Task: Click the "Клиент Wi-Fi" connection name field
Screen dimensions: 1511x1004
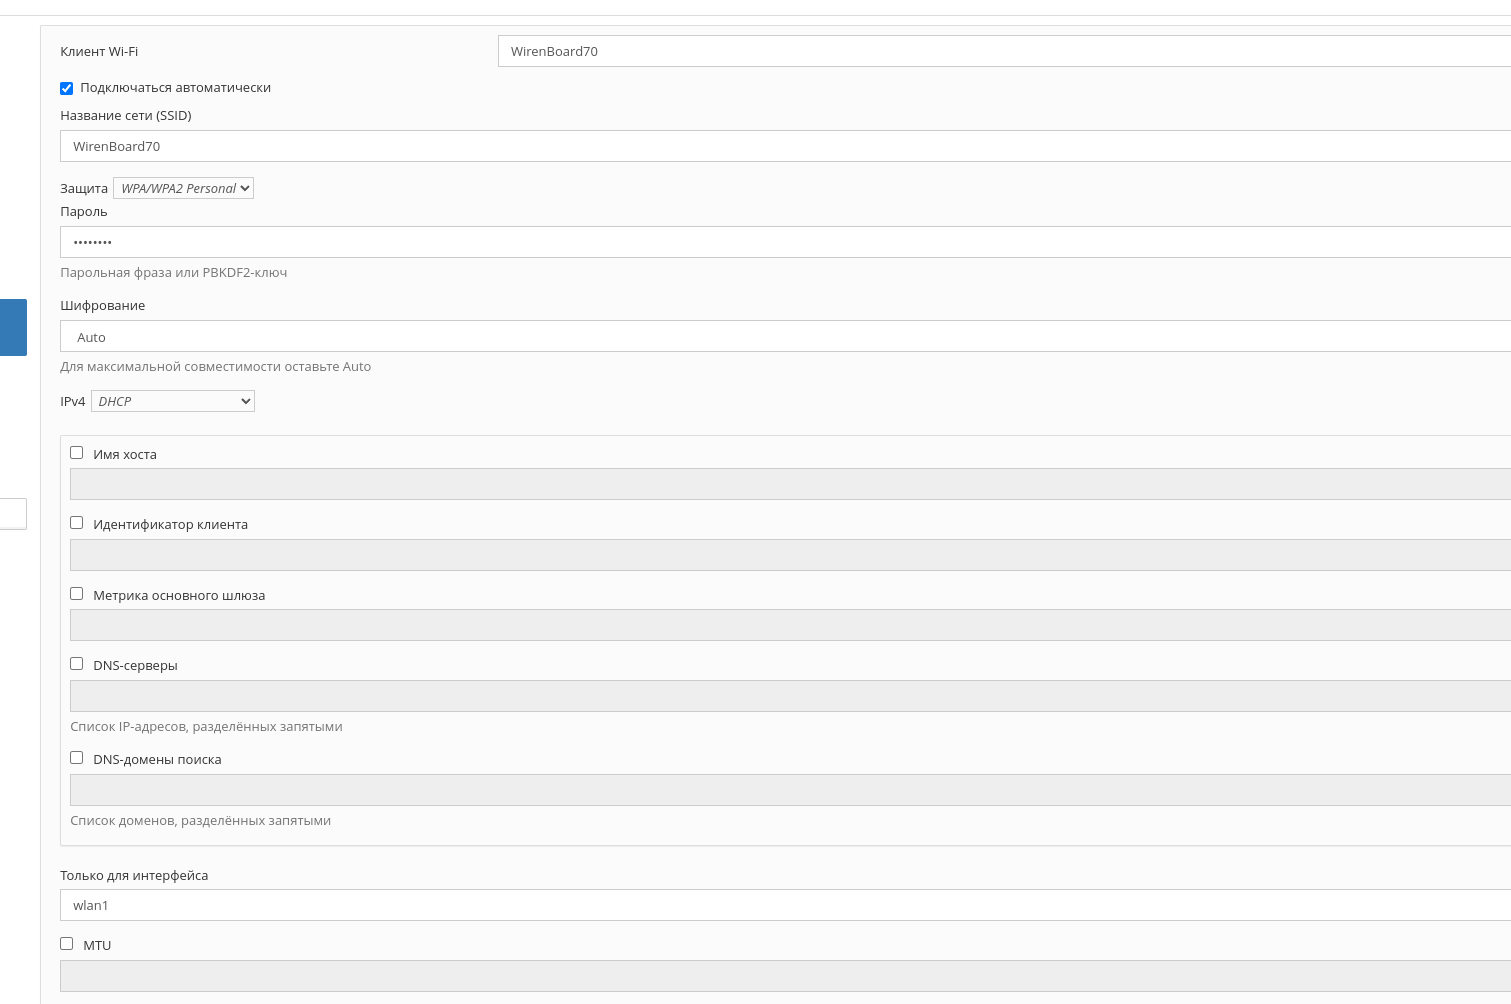Action: (1004, 51)
